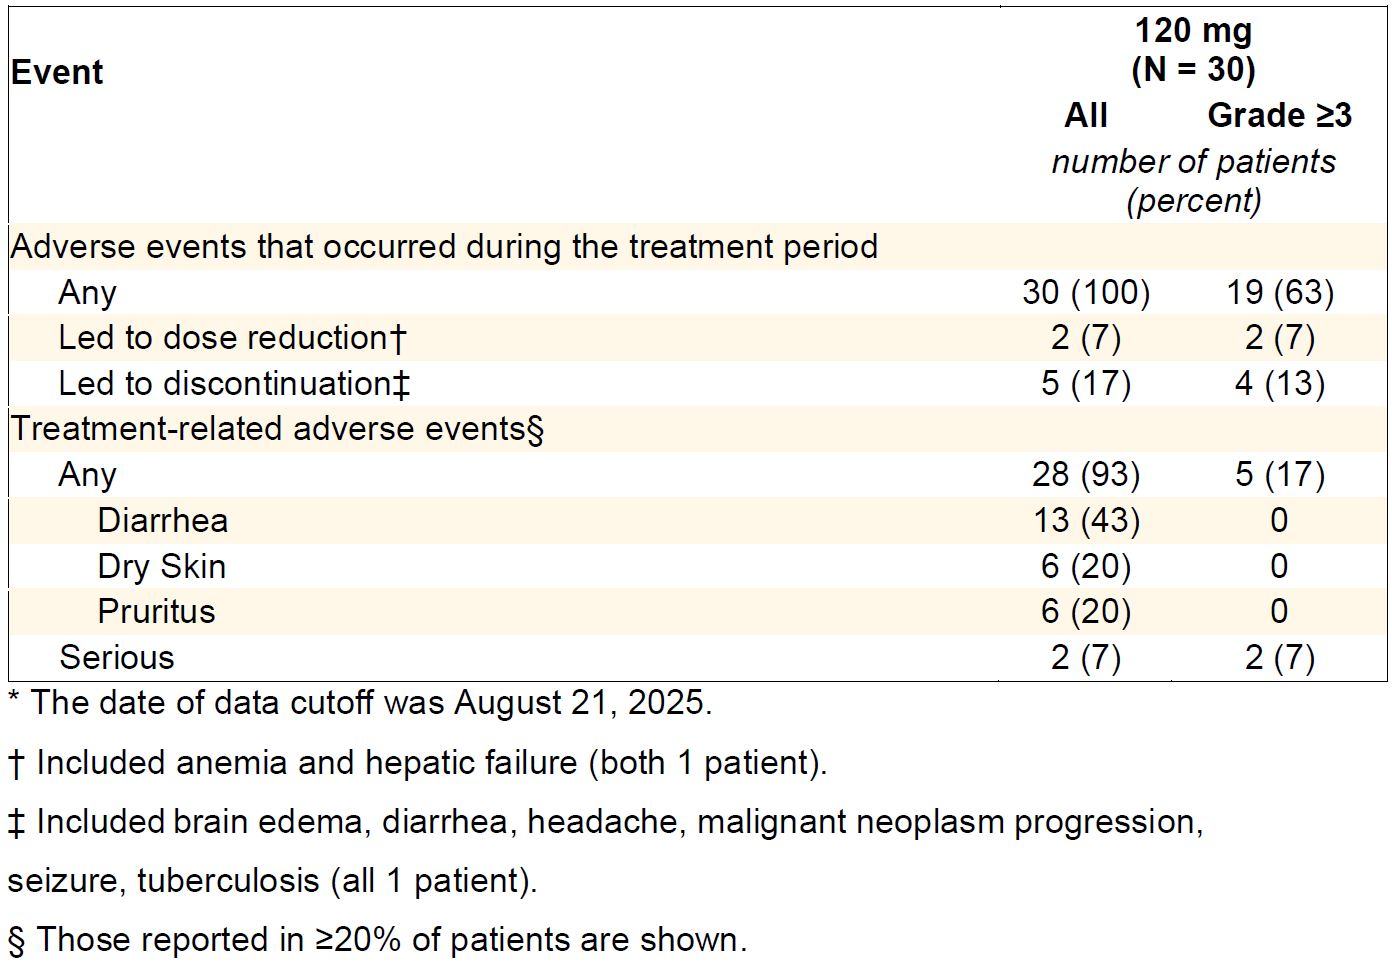The image size is (1392, 969).
Task: Select the 19 (63) value cell
Action: click(x=1280, y=292)
